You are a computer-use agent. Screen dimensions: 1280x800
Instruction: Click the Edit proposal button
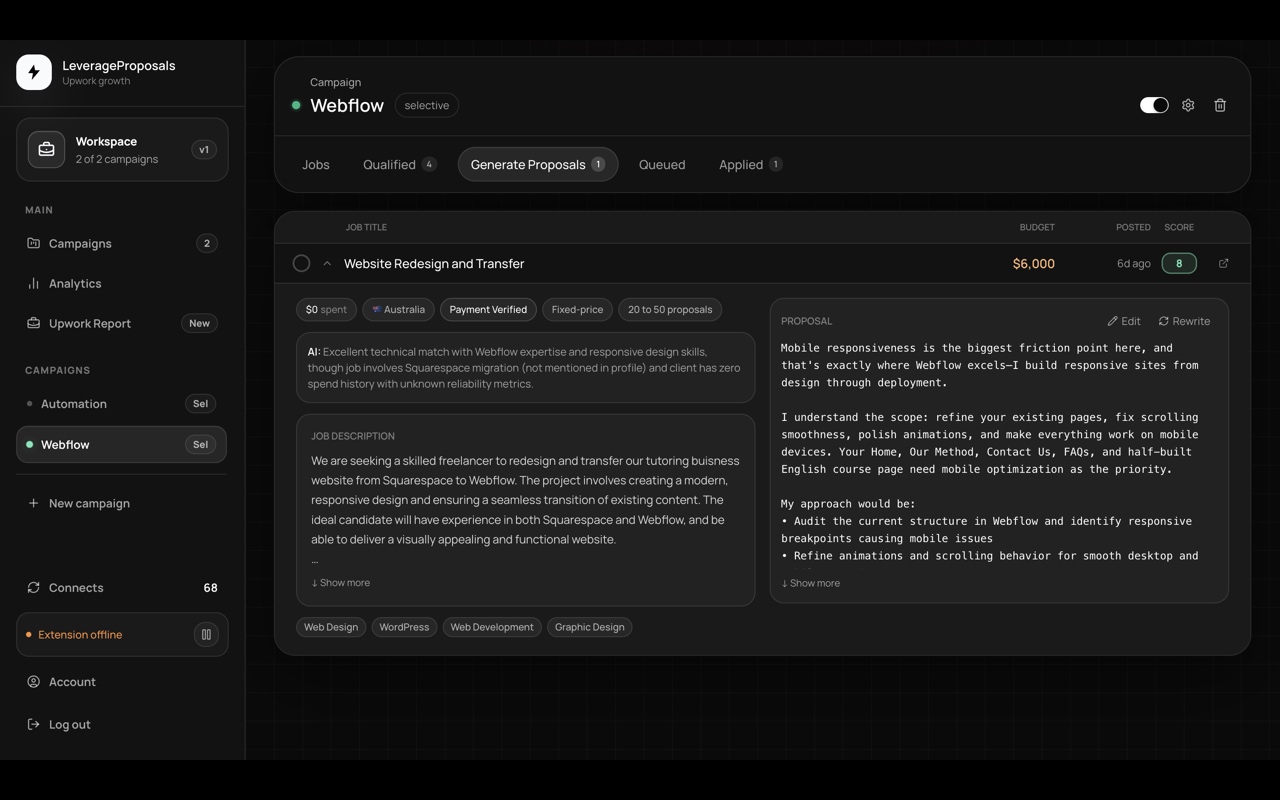[x=1124, y=321]
